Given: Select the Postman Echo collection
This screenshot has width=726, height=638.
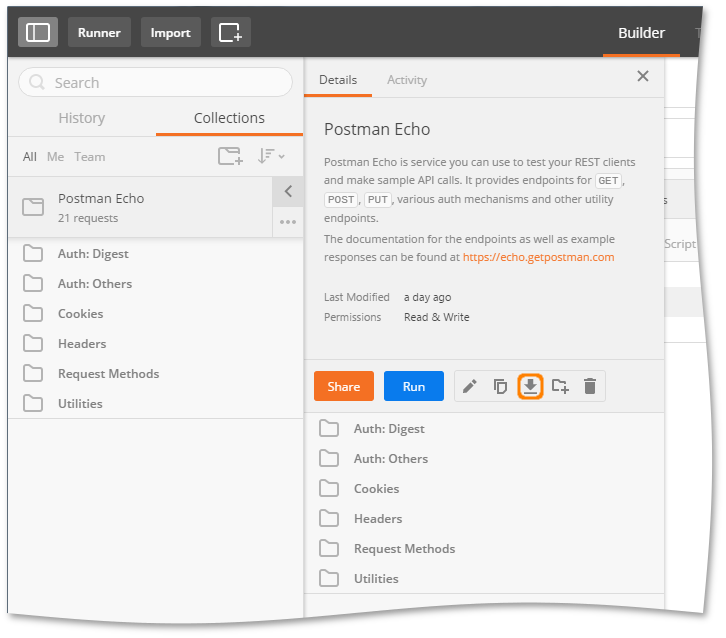Looking at the screenshot, I should pyautogui.click(x=140, y=207).
